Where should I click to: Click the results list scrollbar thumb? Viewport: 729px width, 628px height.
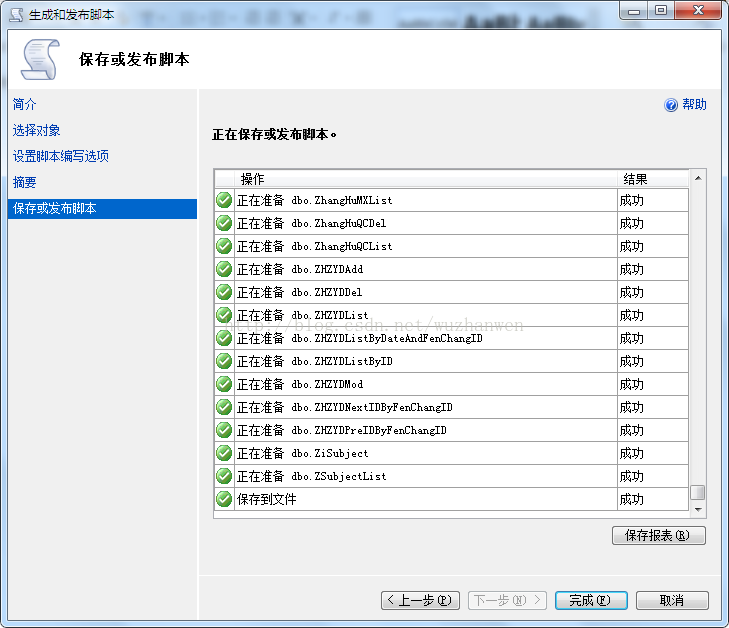click(698, 492)
